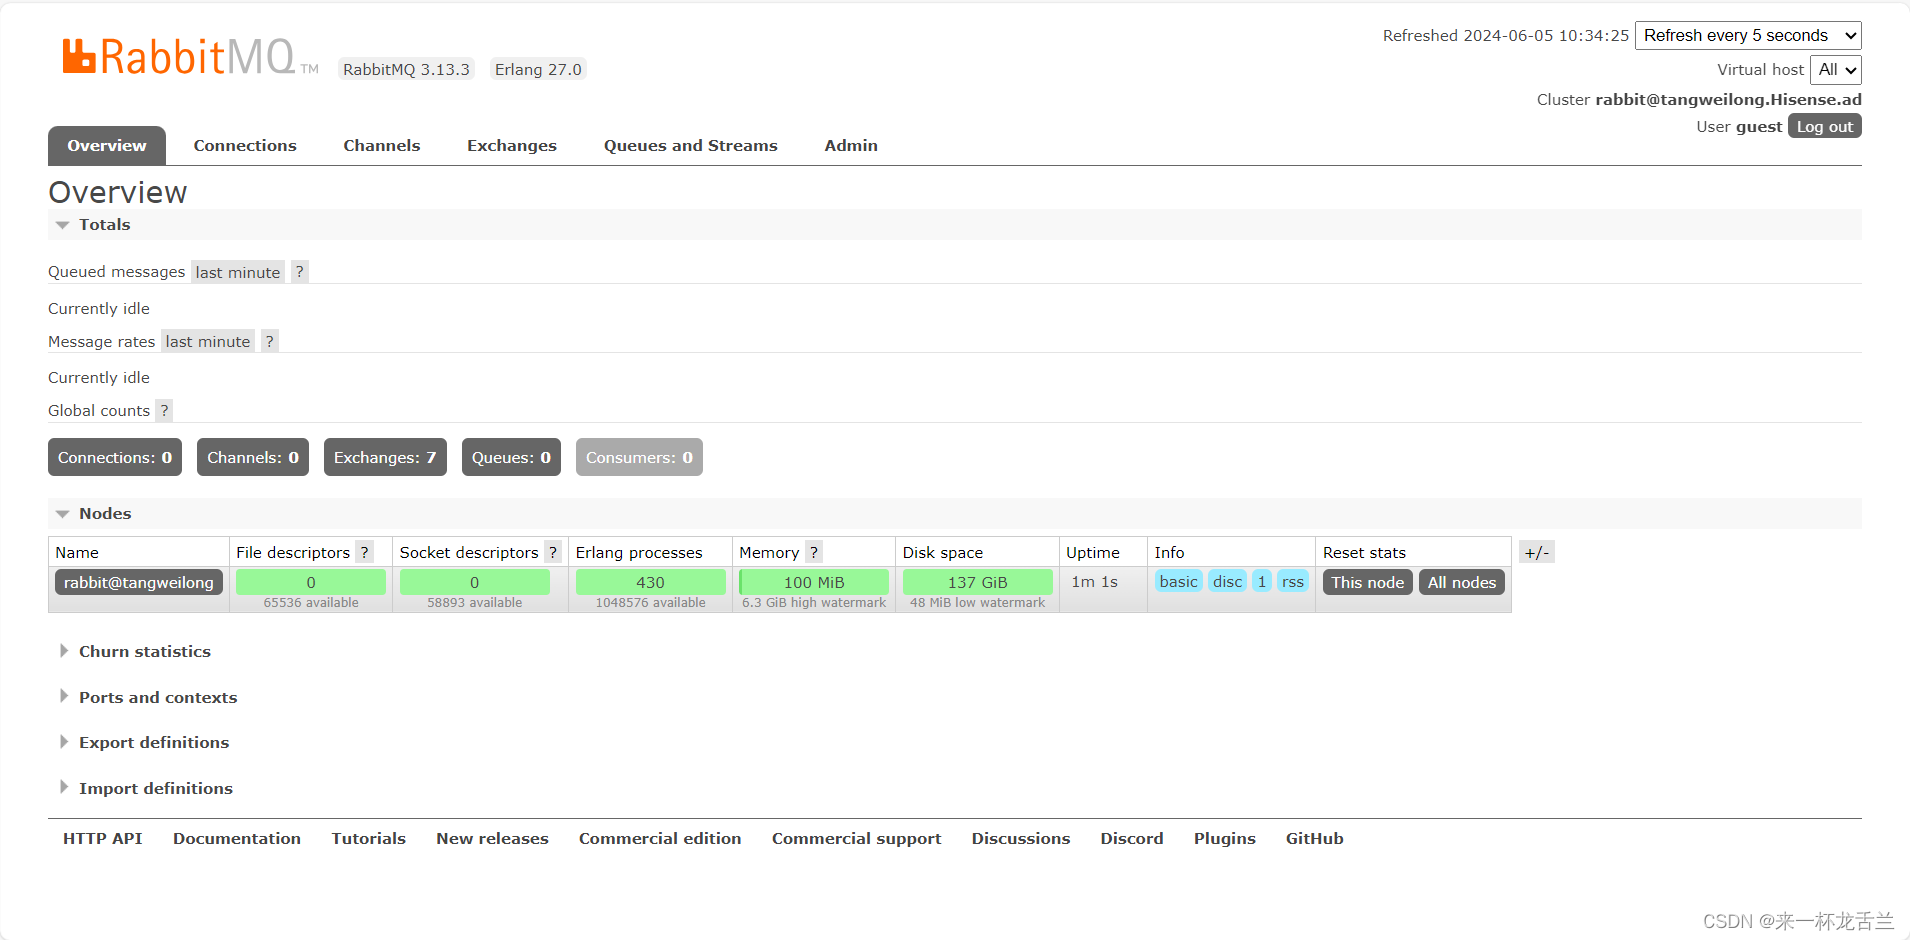Switch to Exchanges tab

(512, 146)
